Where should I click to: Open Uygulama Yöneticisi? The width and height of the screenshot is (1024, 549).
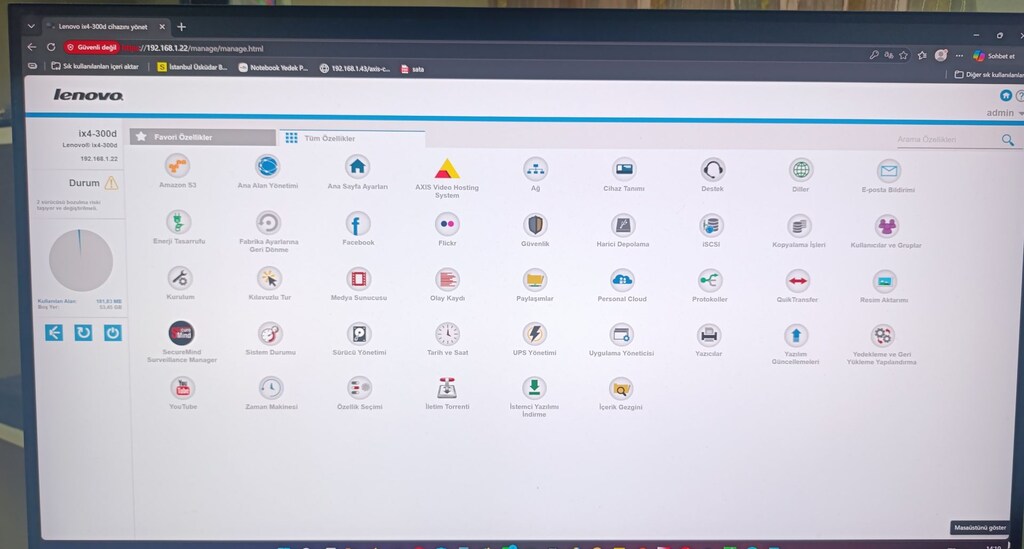tap(621, 335)
